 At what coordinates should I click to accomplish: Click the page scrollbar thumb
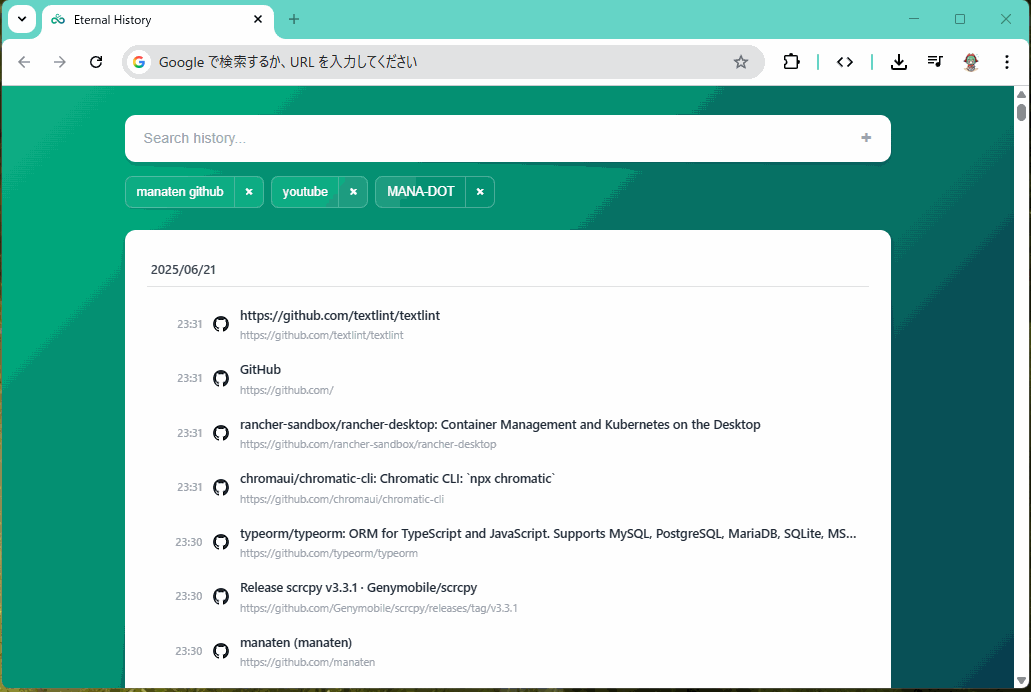pos(1021,112)
